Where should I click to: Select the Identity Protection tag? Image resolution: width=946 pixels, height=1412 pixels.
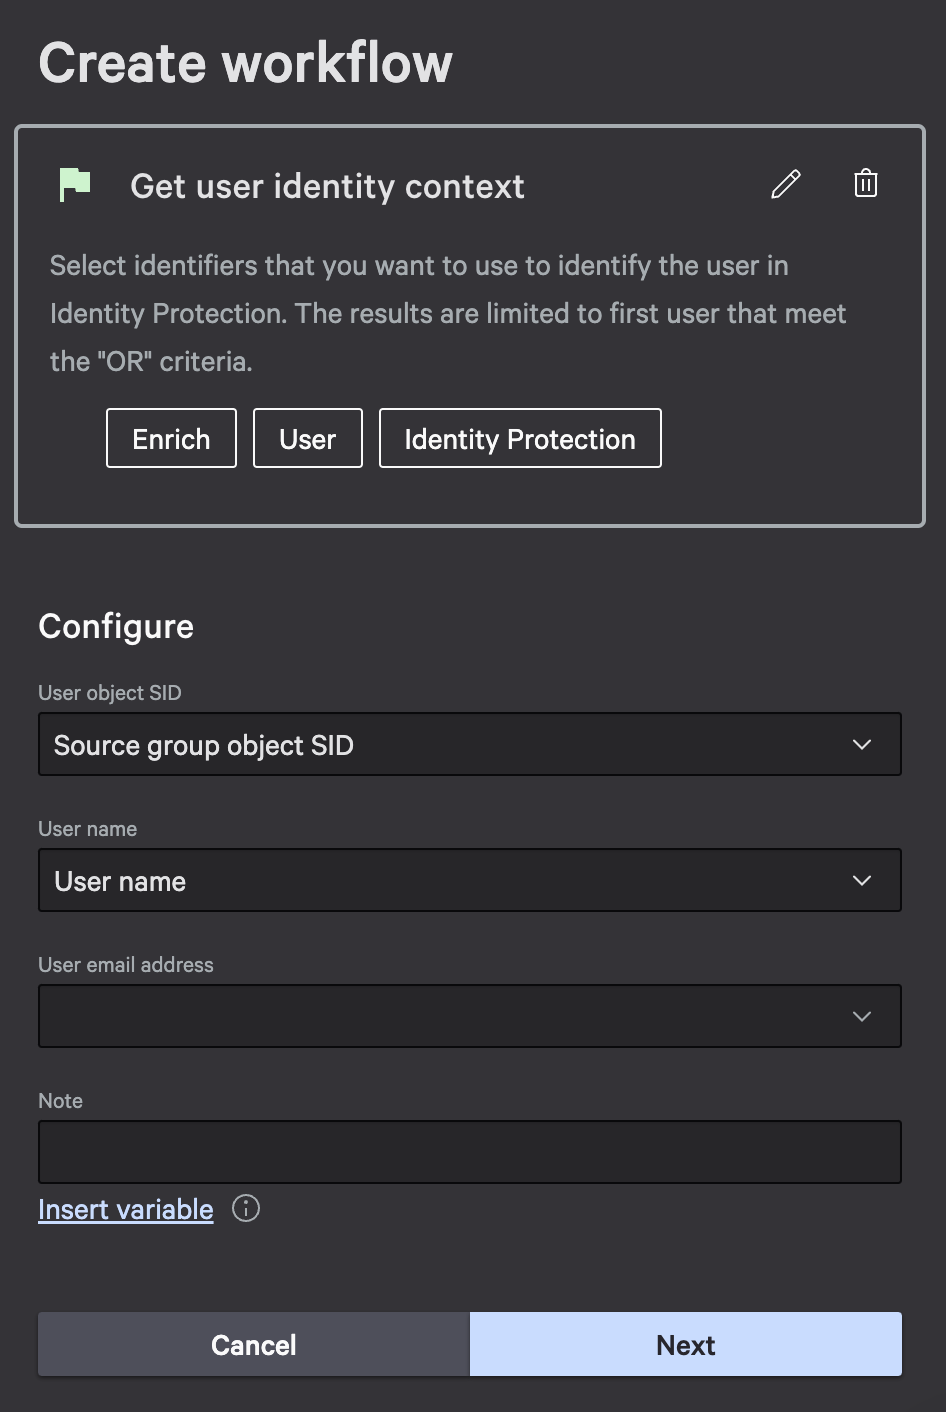pos(519,438)
